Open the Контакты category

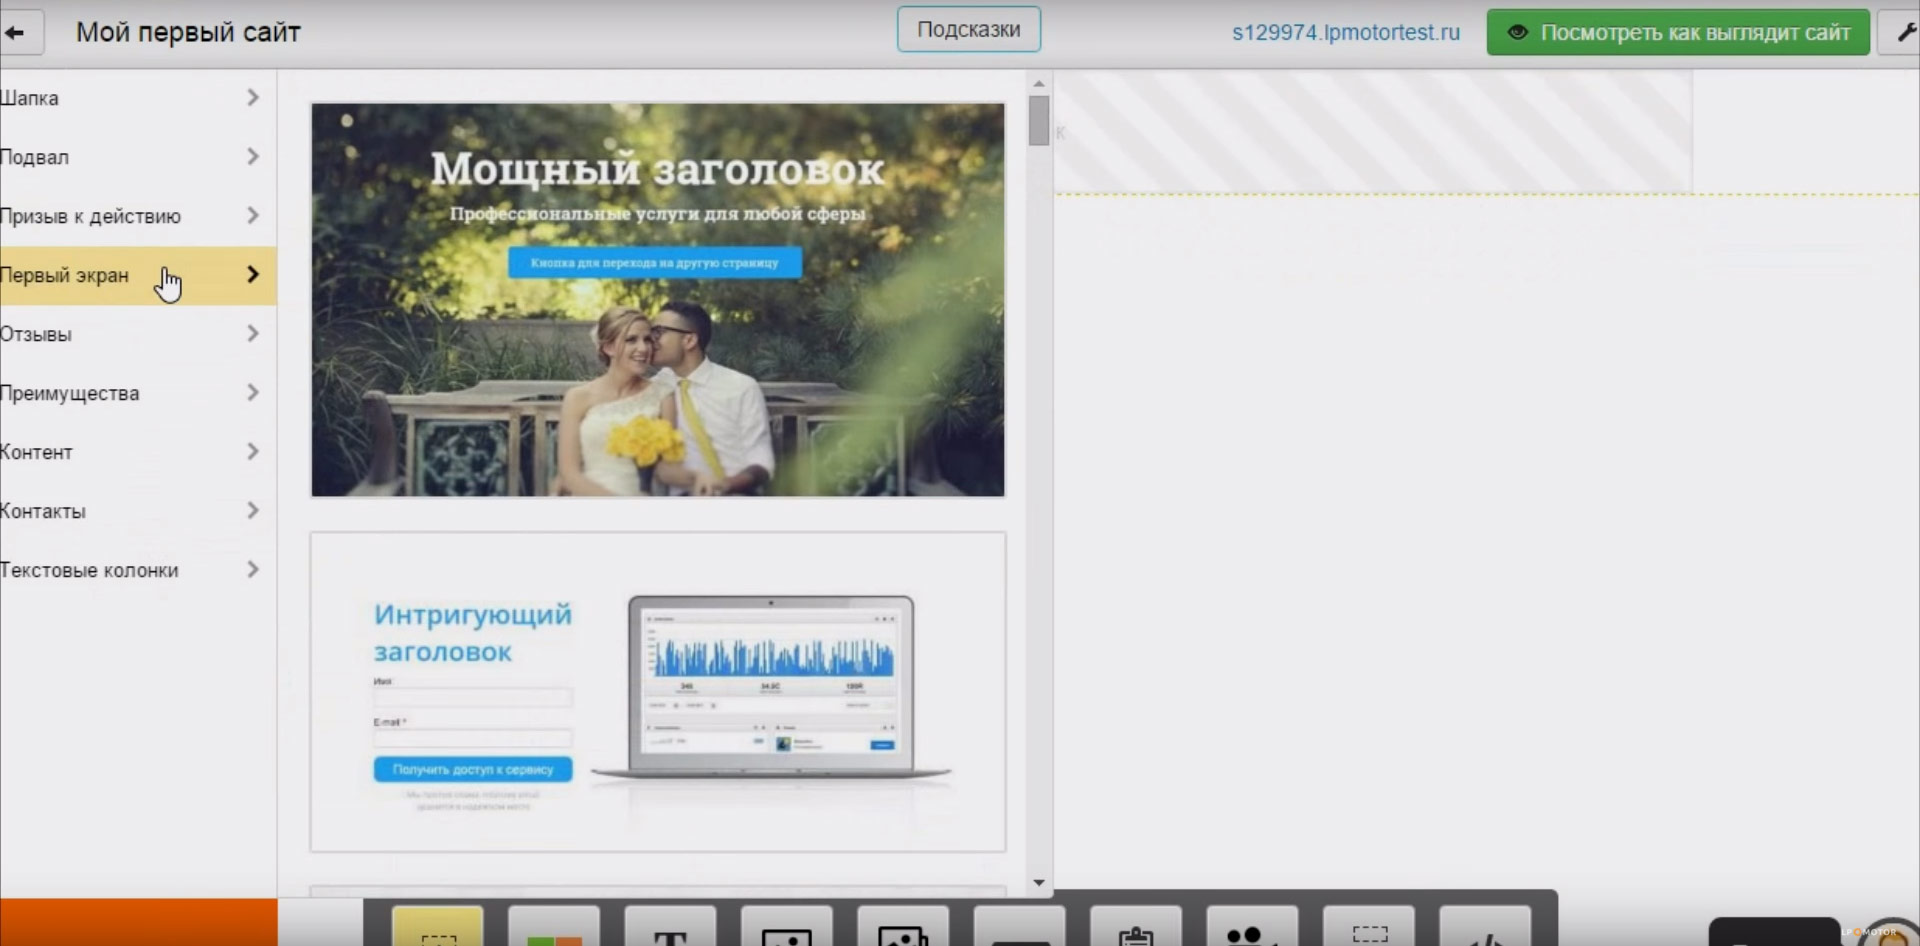(x=130, y=511)
